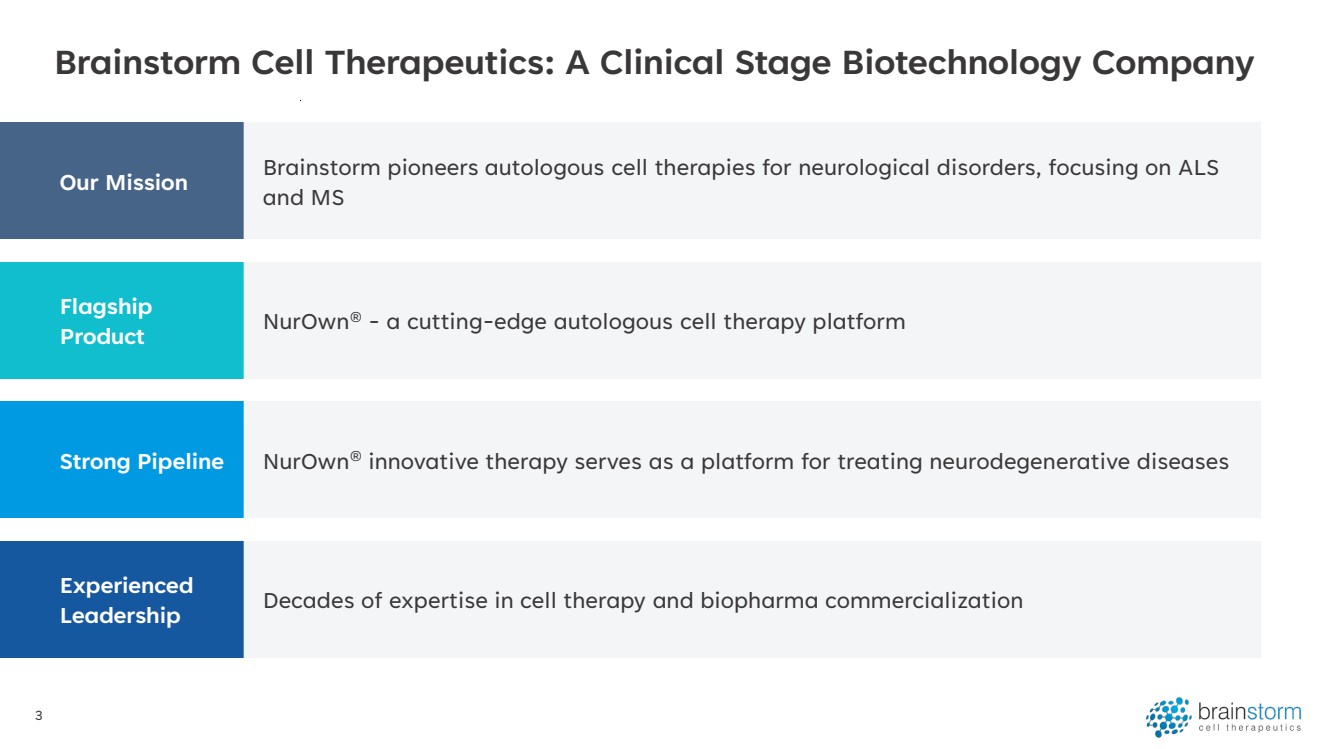
Task: Click the registered trademark symbol in the Flagship Product row
Action: [x=355, y=316]
